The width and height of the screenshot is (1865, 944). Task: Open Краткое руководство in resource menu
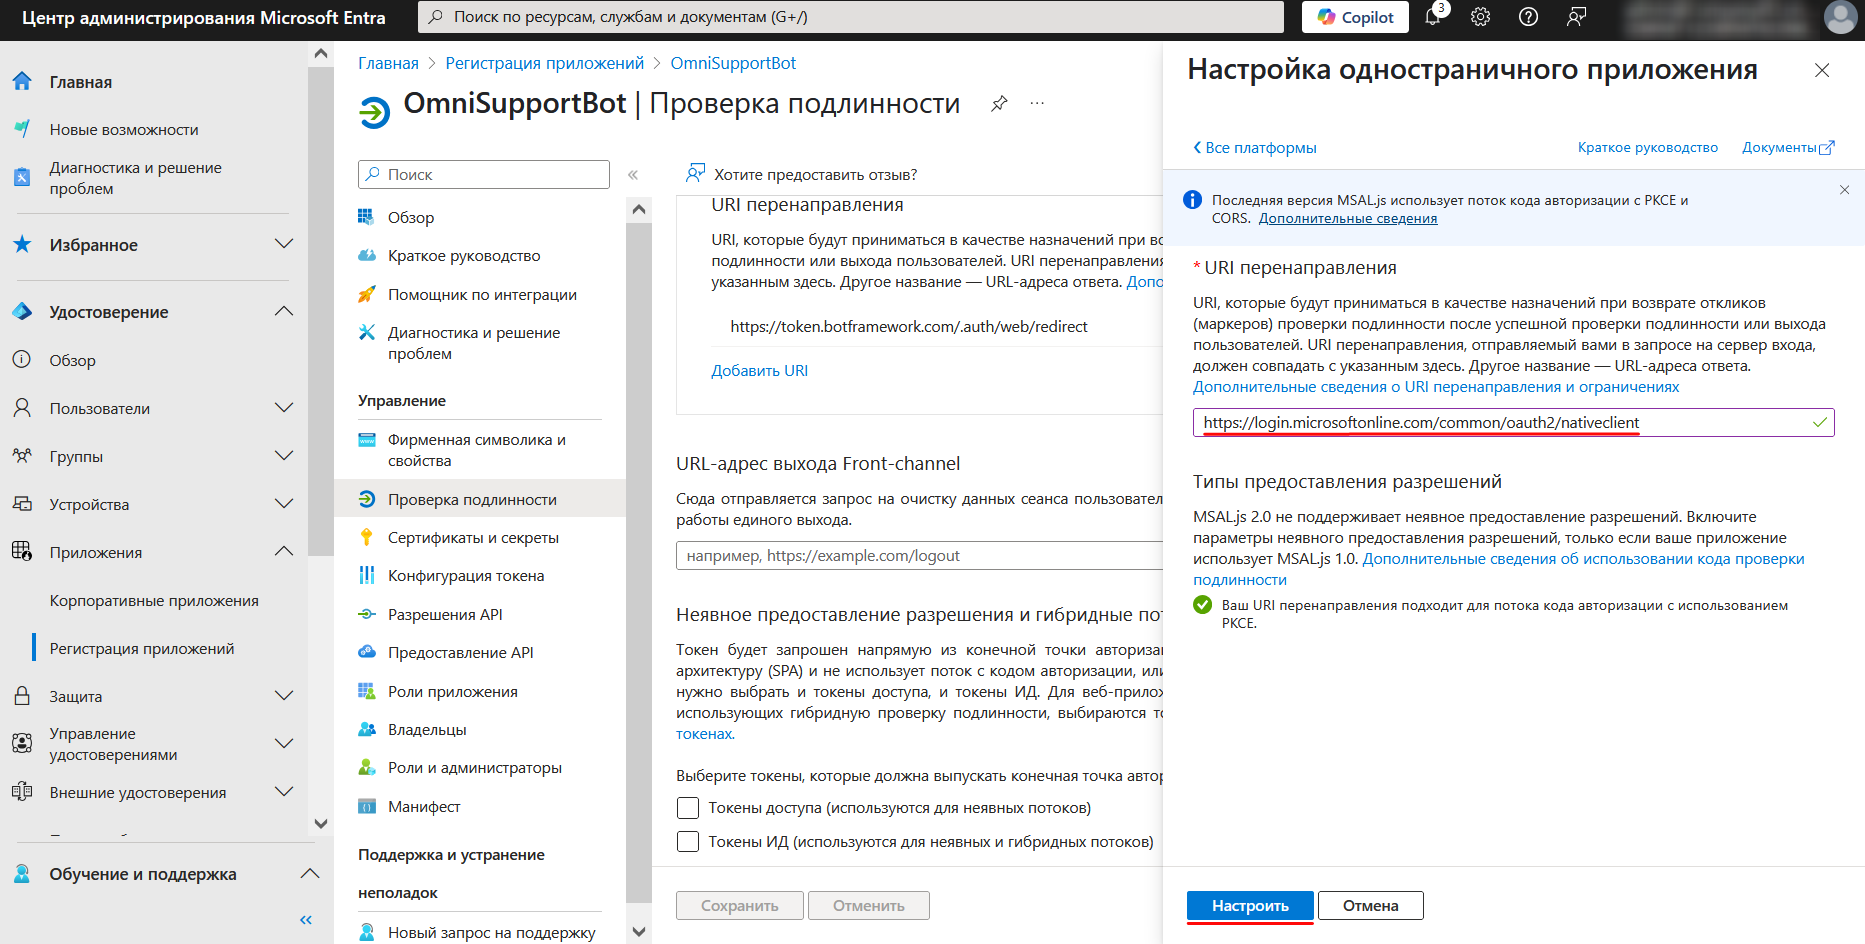pos(464,256)
